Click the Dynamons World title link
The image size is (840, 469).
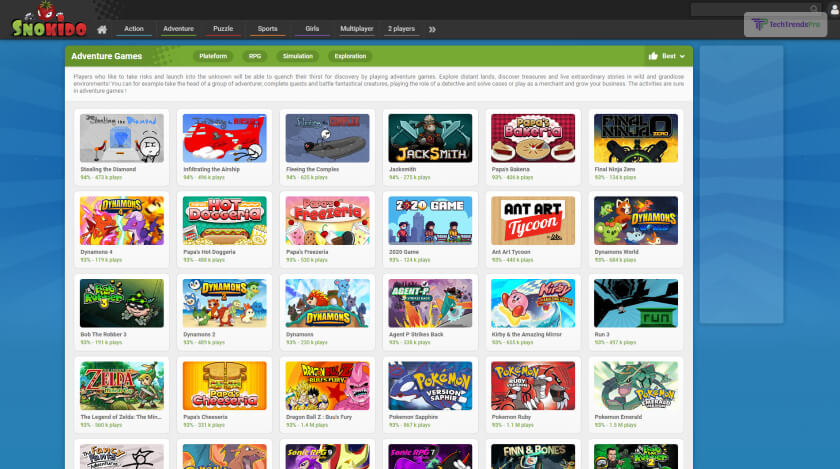[x=617, y=252]
